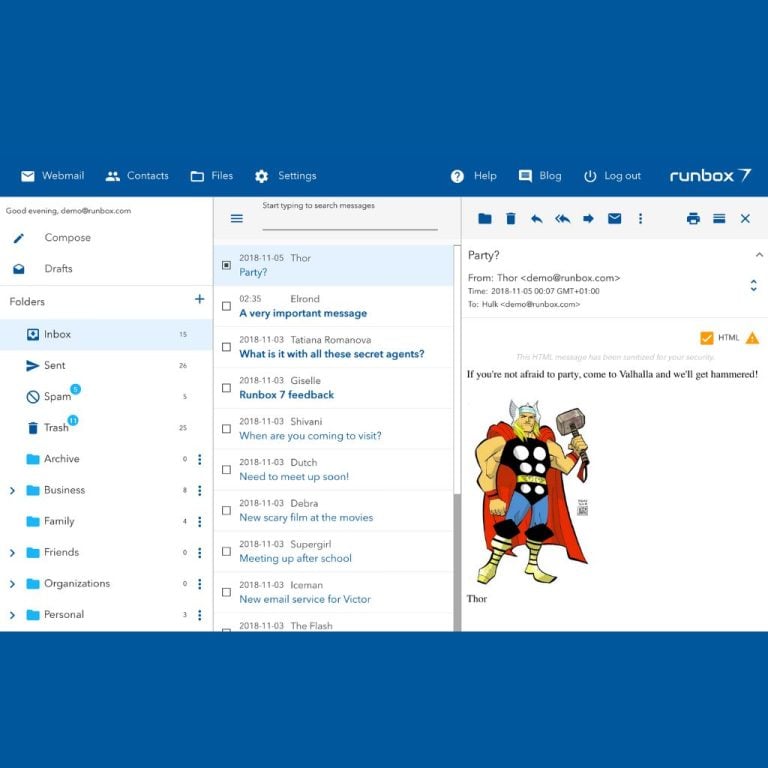The image size is (768, 768).
Task: Check the Debra message checkbox
Action: [226, 510]
